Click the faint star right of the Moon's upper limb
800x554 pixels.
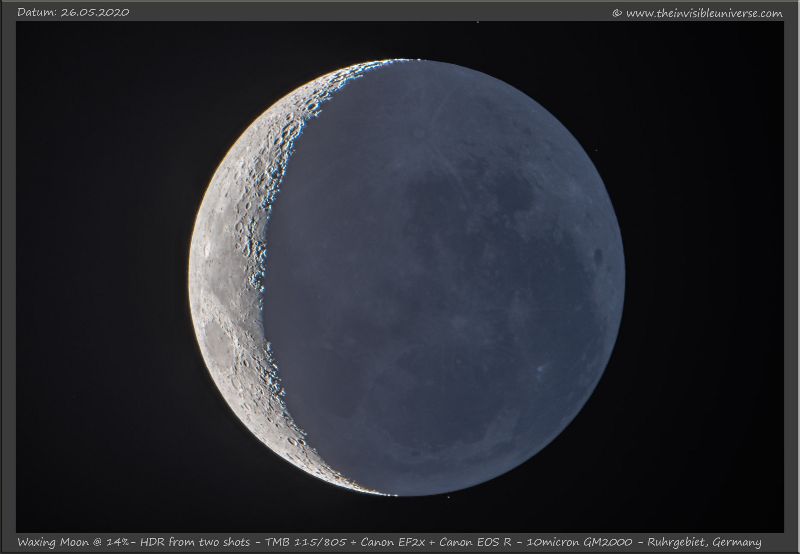click(x=596, y=152)
